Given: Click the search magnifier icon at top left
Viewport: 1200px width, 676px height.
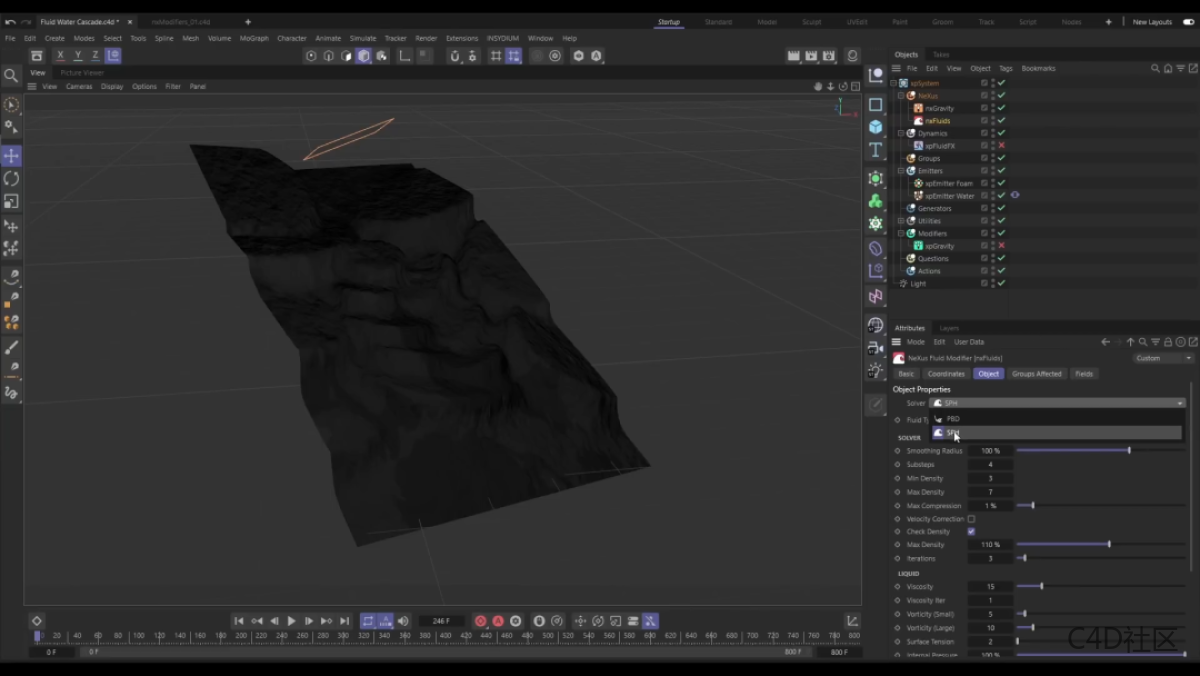Looking at the screenshot, I should pos(11,75).
